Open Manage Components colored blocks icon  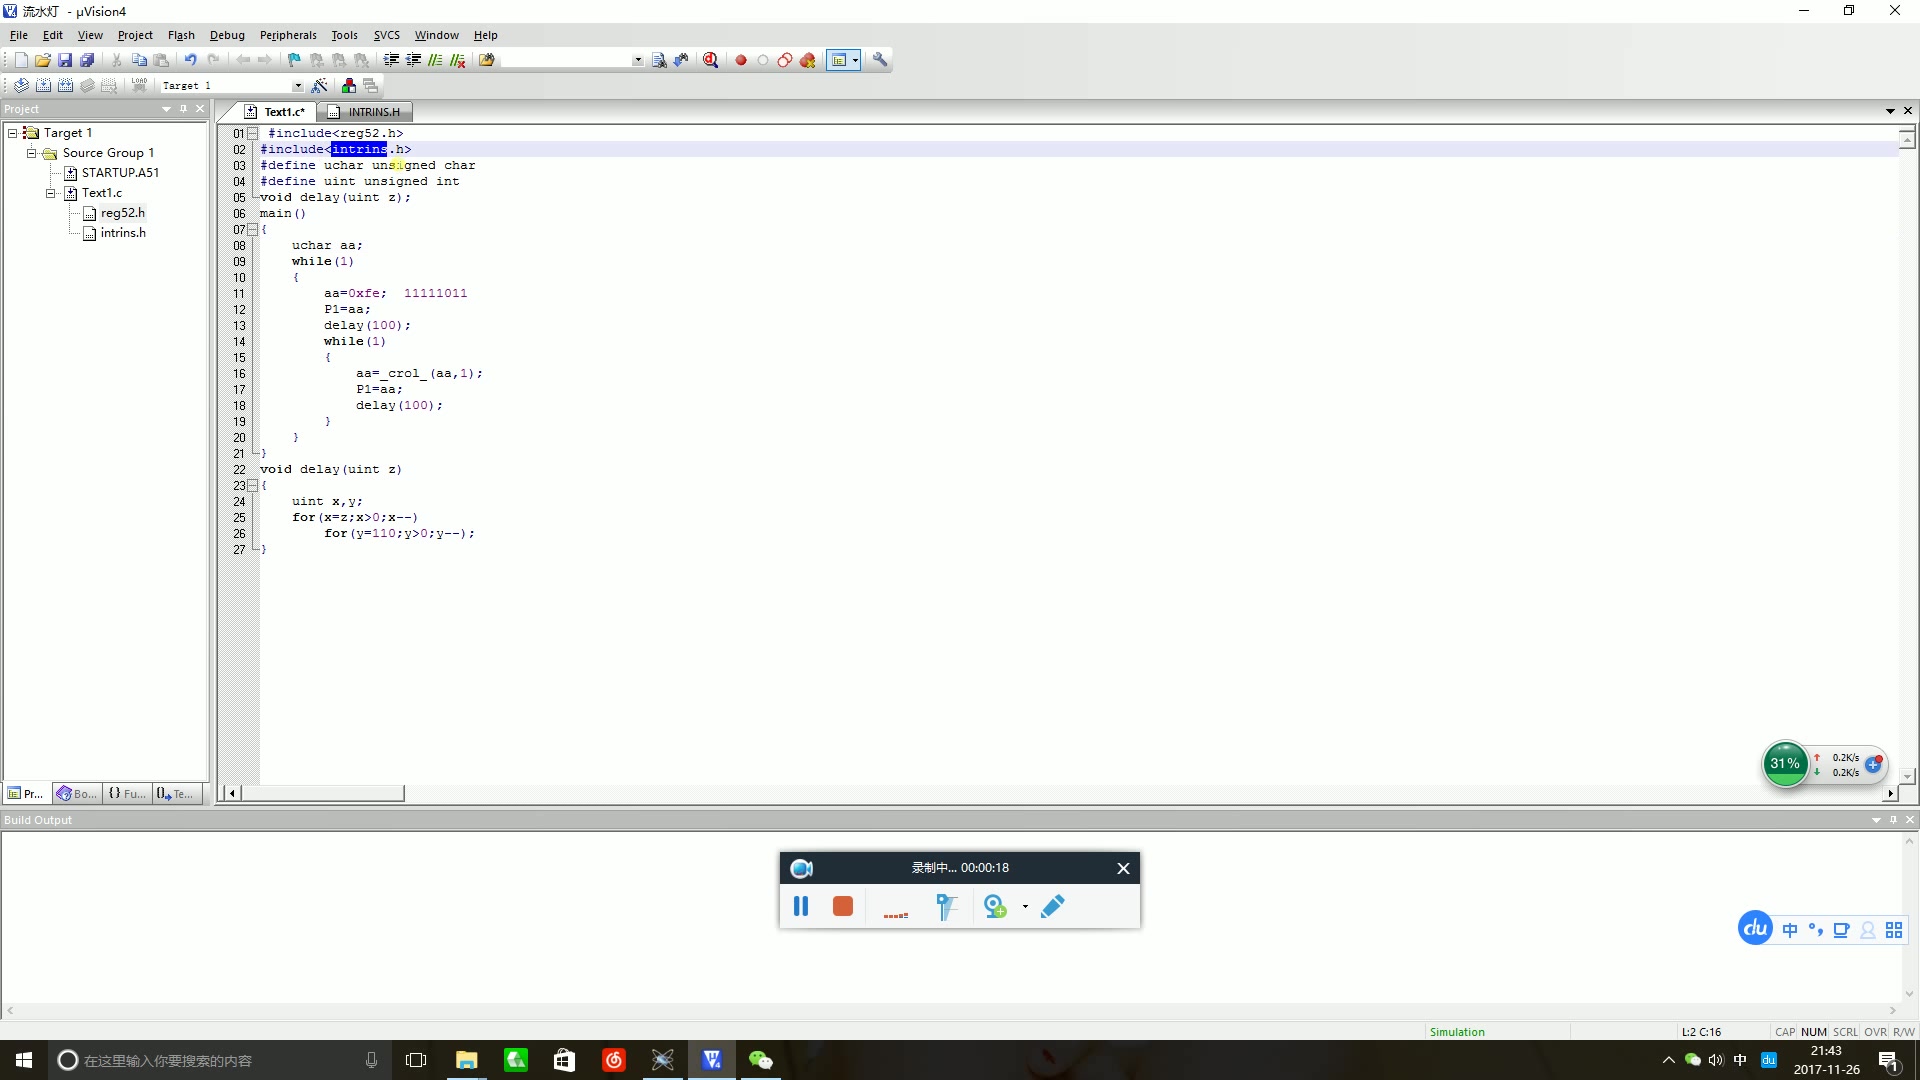[349, 86]
